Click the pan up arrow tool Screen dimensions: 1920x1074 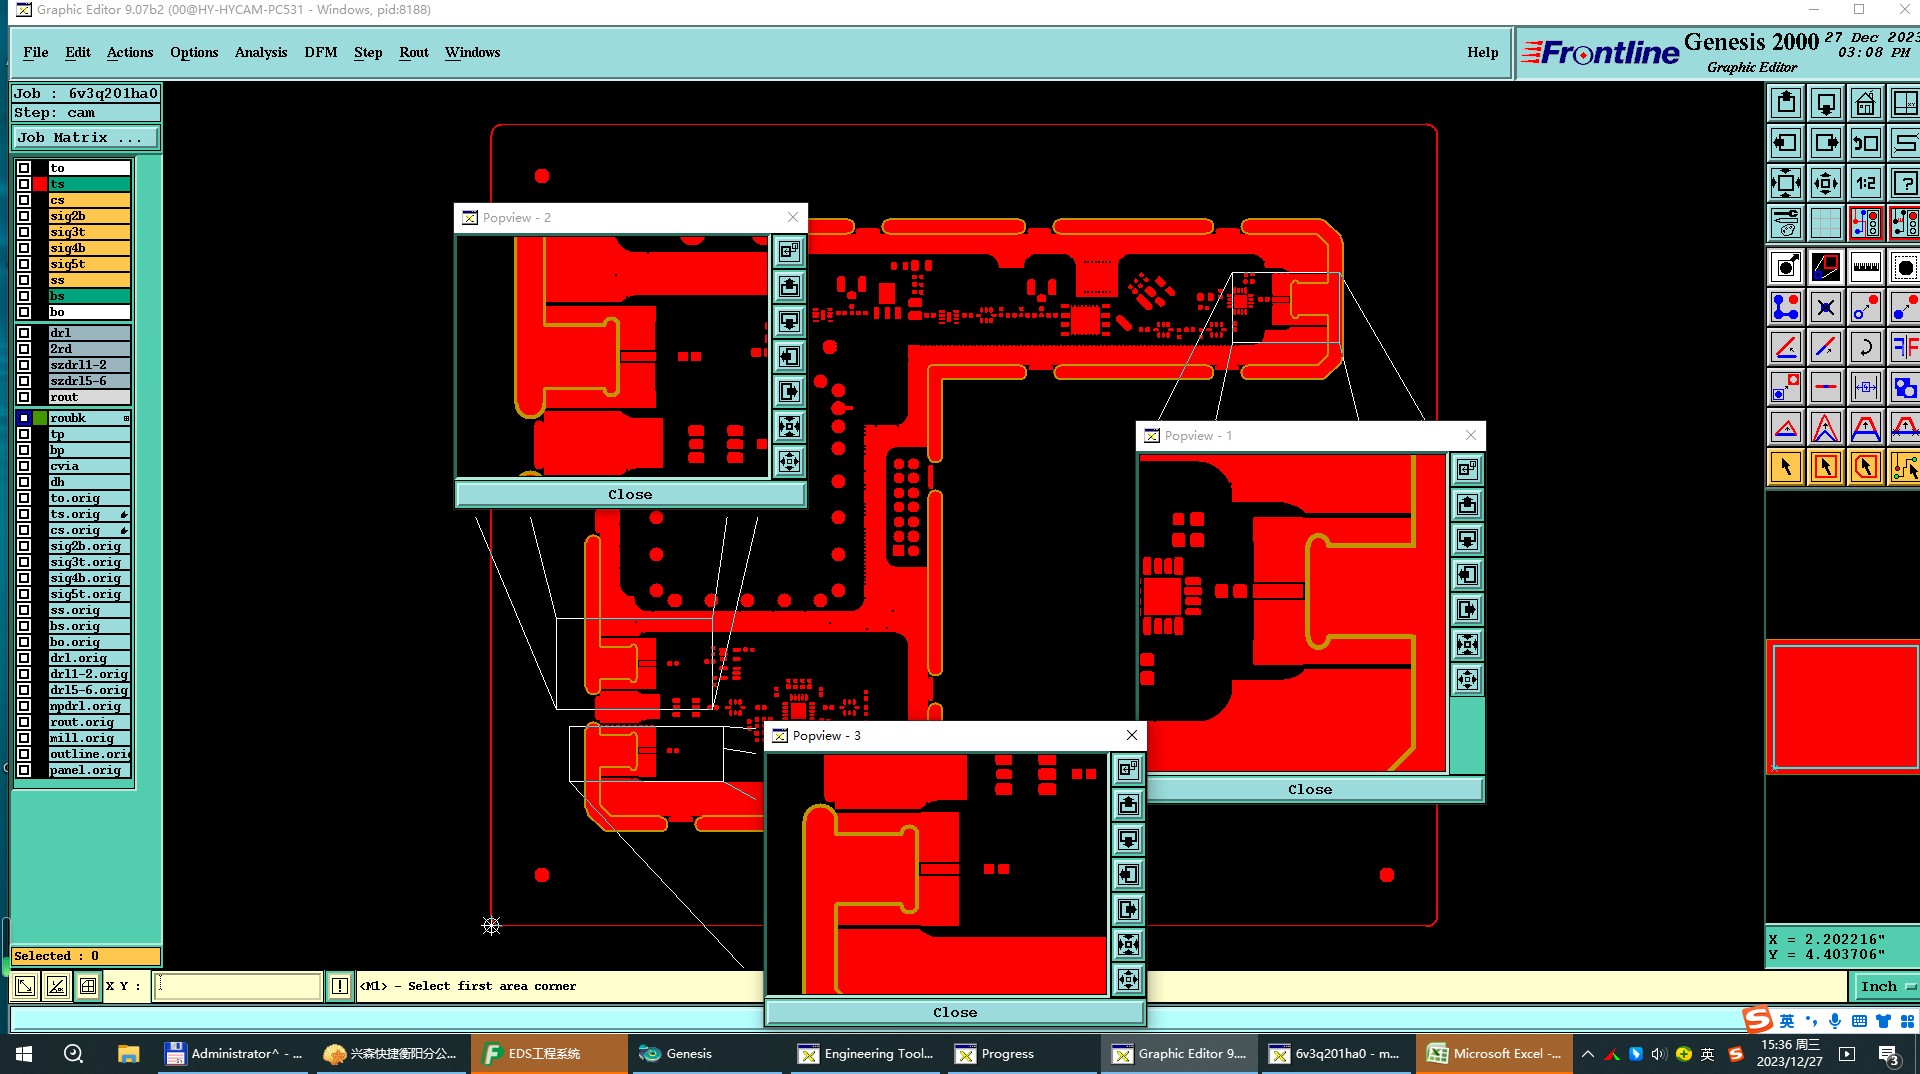pyautogui.click(x=1786, y=103)
